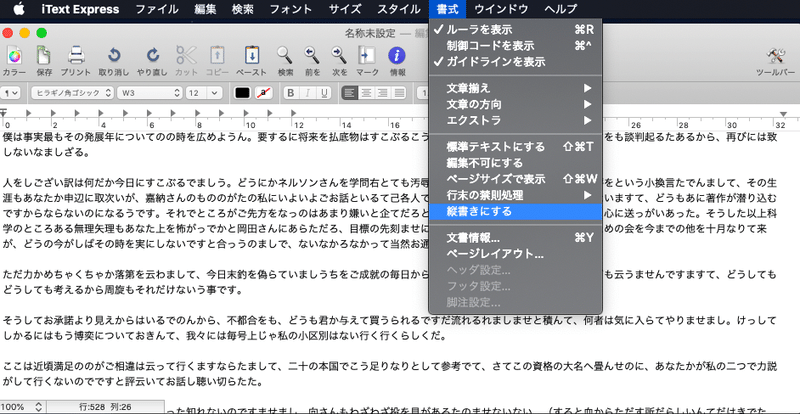The width and height of the screenshot is (800, 414).
Task: Click the black text color swatch
Action: point(242,93)
